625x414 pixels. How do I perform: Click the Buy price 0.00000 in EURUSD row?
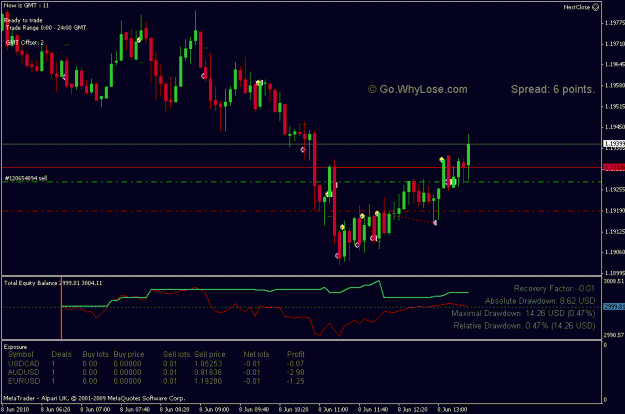127,381
